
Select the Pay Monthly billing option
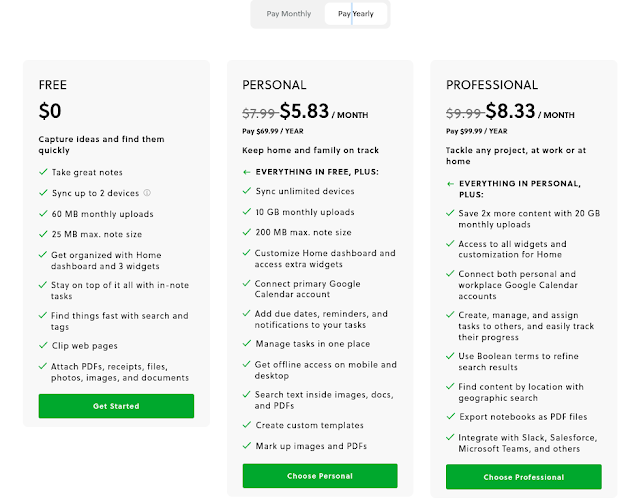click(x=288, y=14)
